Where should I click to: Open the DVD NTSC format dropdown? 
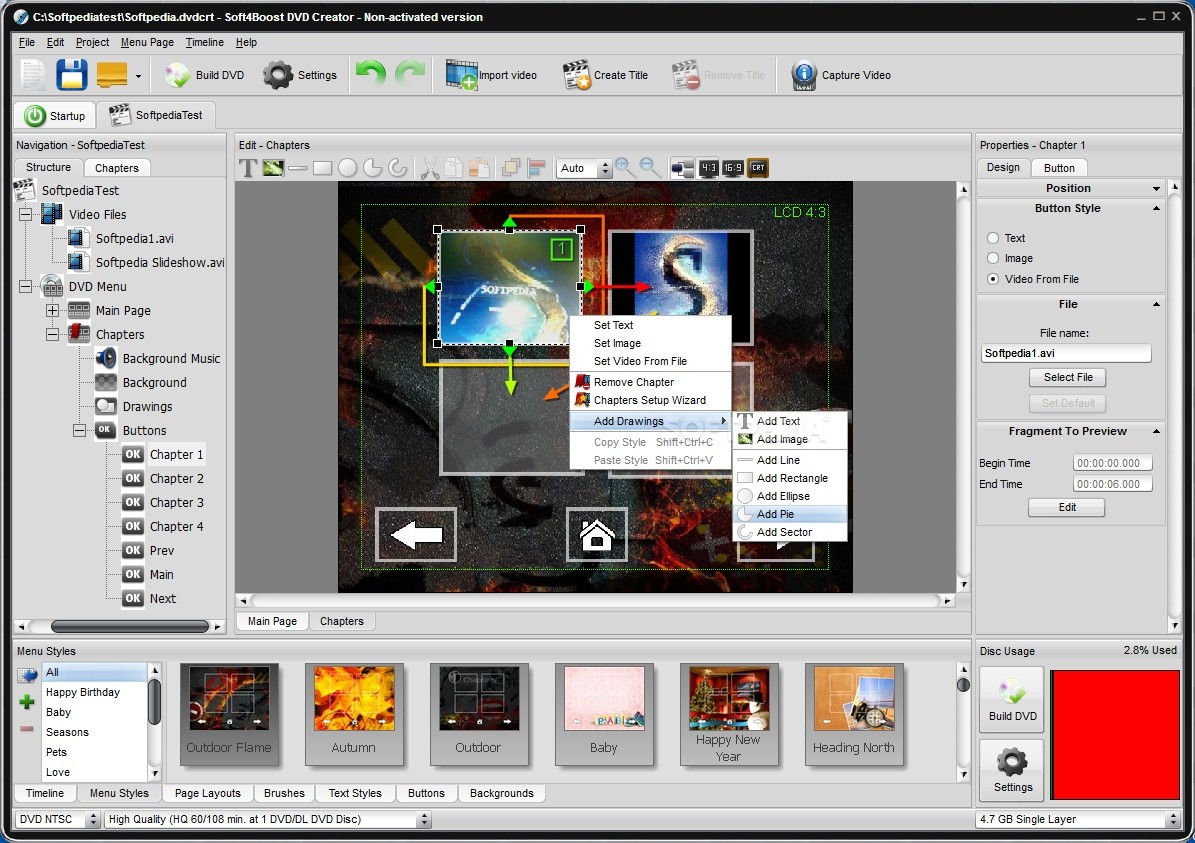[94, 819]
